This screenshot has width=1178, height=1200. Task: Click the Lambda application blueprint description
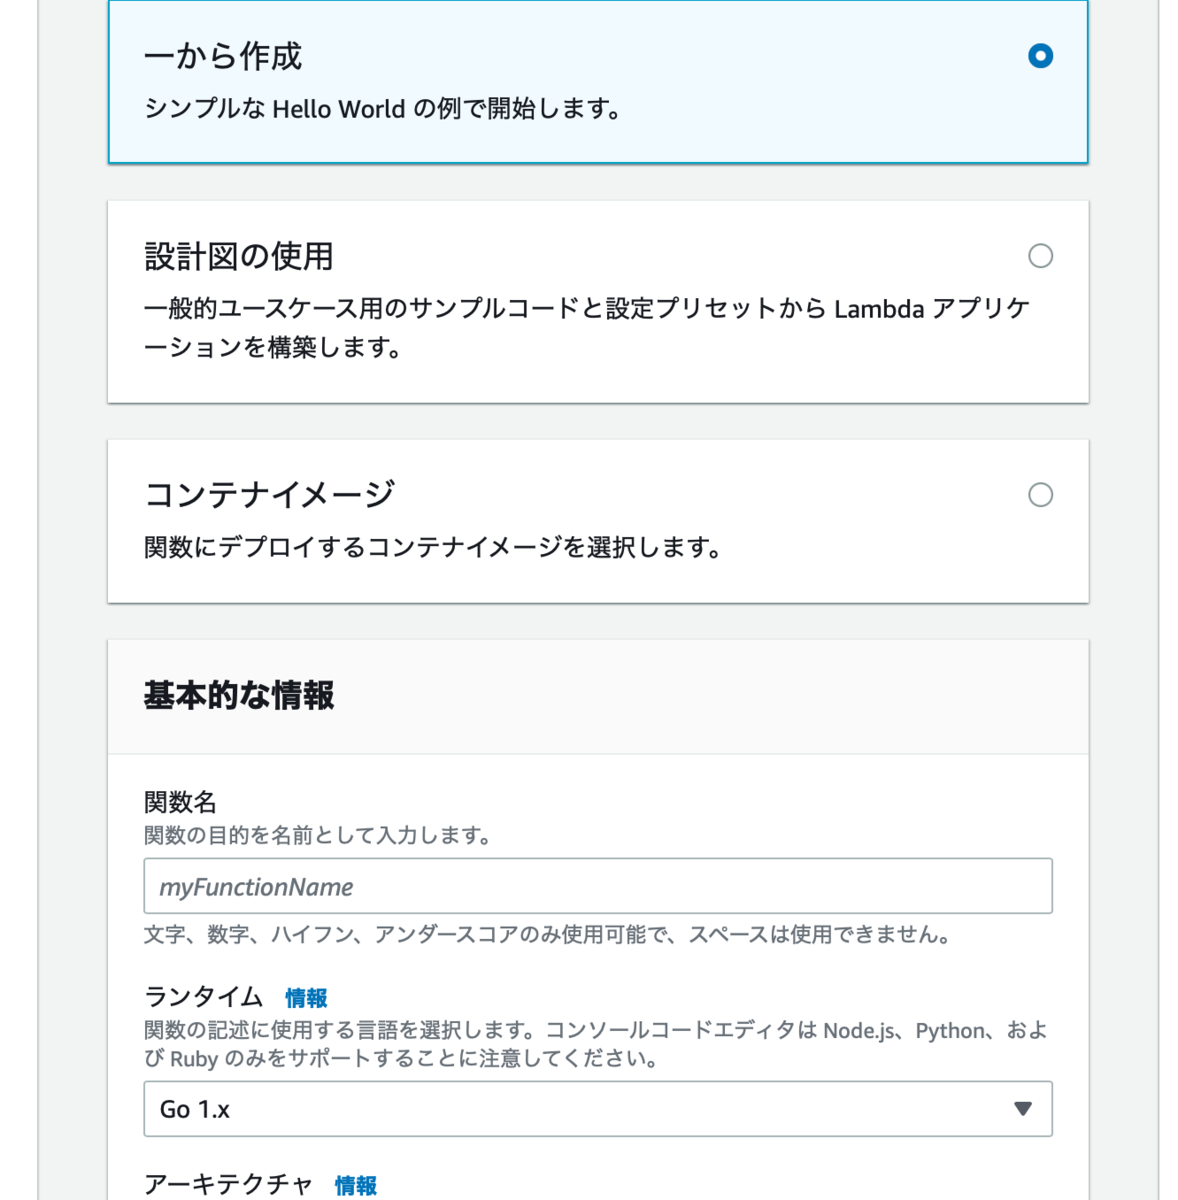586,328
